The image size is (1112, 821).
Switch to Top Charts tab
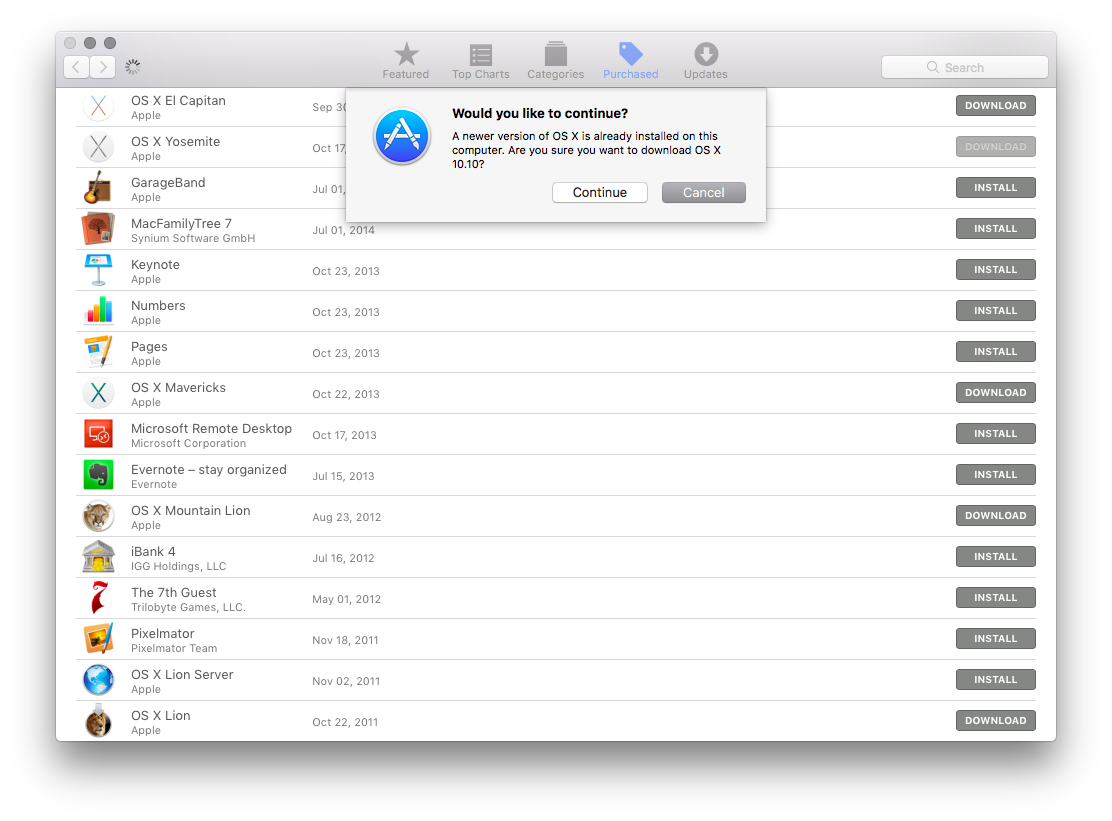(x=481, y=61)
